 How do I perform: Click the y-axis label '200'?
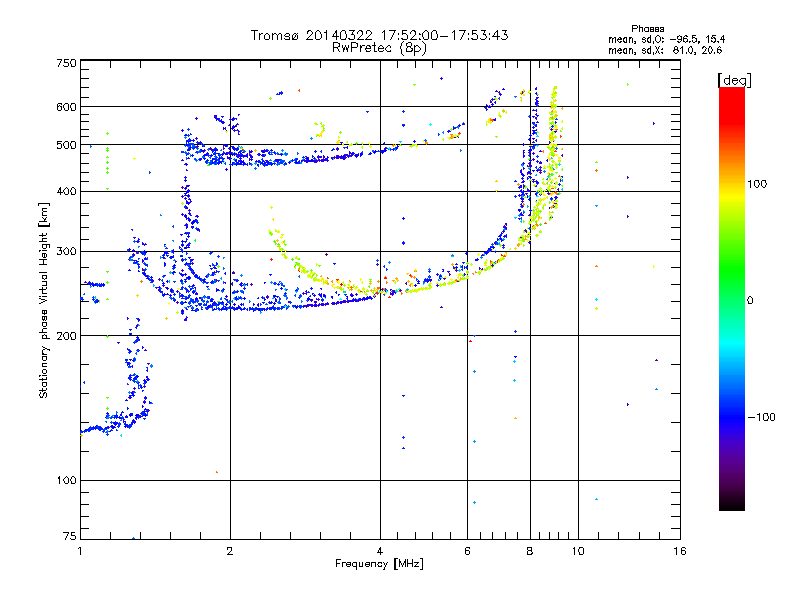coord(67,336)
